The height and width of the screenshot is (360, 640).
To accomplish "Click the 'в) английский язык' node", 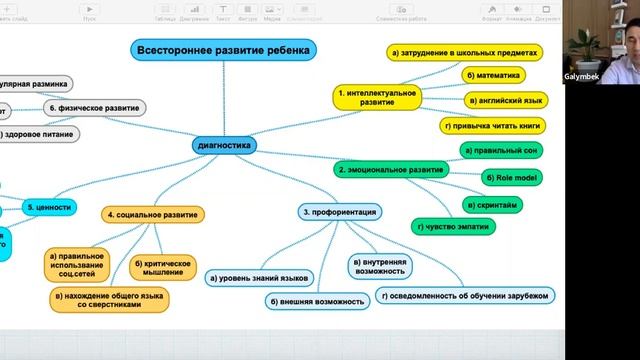I will [x=506, y=100].
